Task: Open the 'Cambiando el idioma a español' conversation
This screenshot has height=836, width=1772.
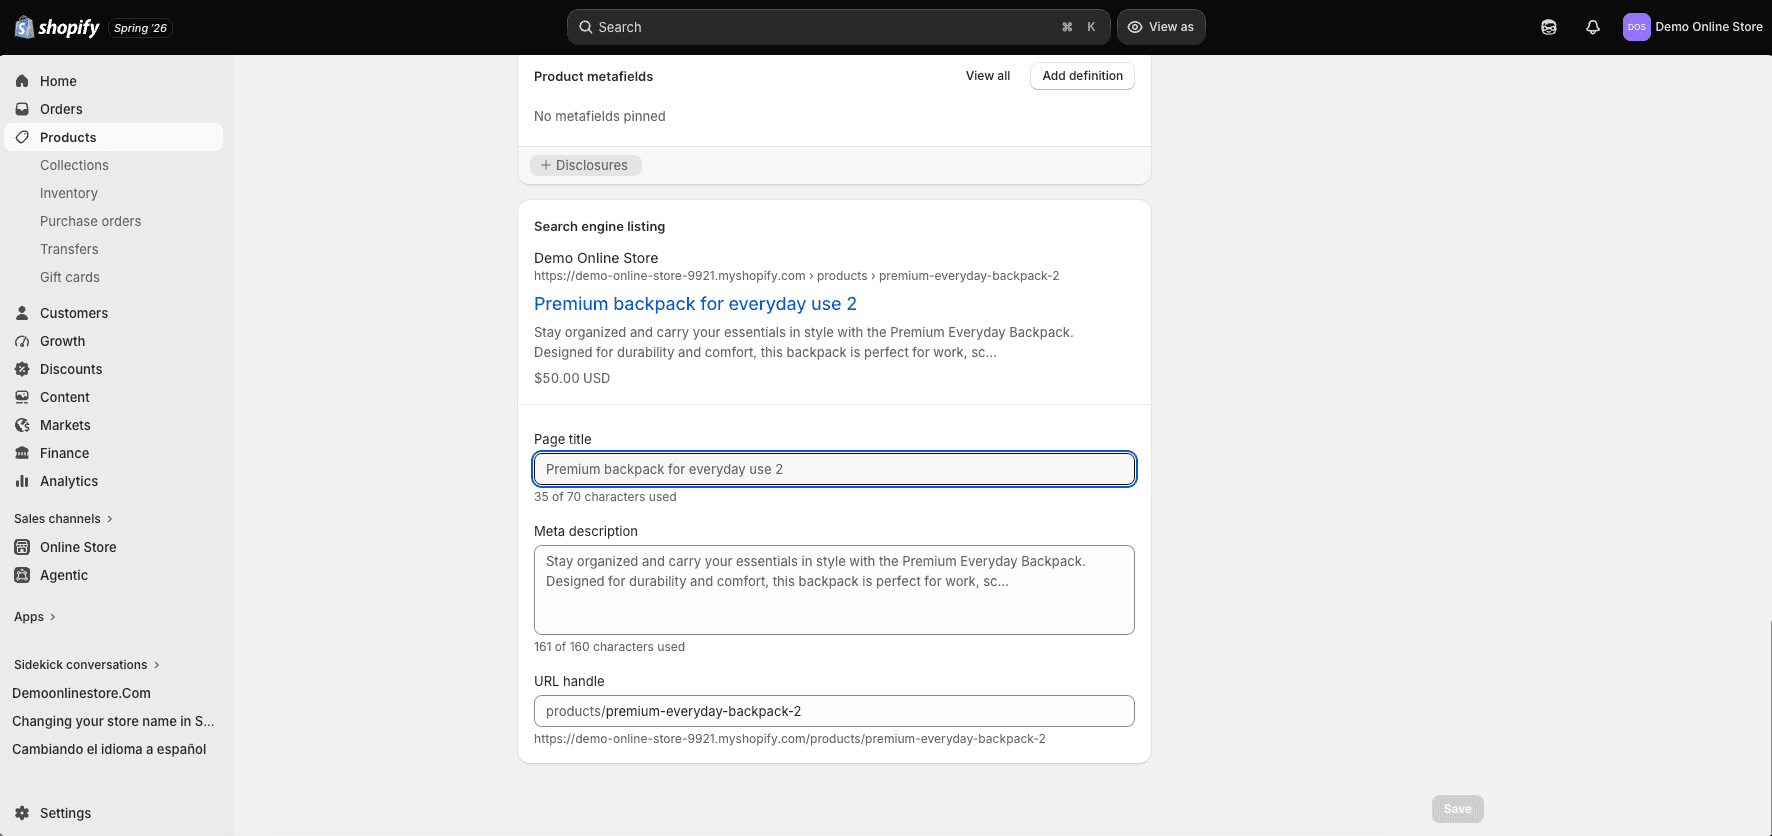Action: point(109,749)
